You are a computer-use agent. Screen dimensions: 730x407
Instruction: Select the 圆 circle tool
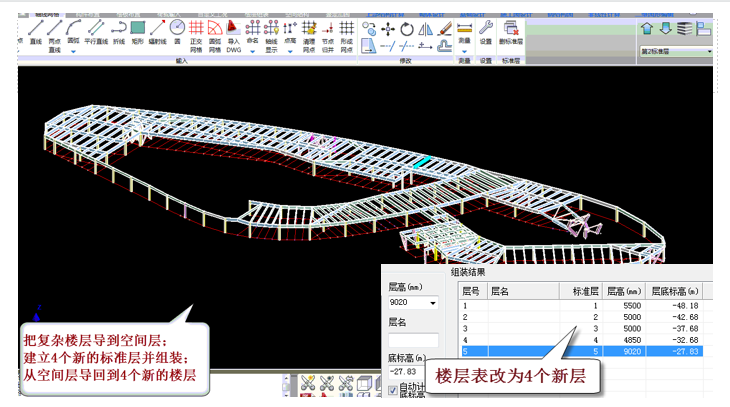pyautogui.click(x=177, y=32)
